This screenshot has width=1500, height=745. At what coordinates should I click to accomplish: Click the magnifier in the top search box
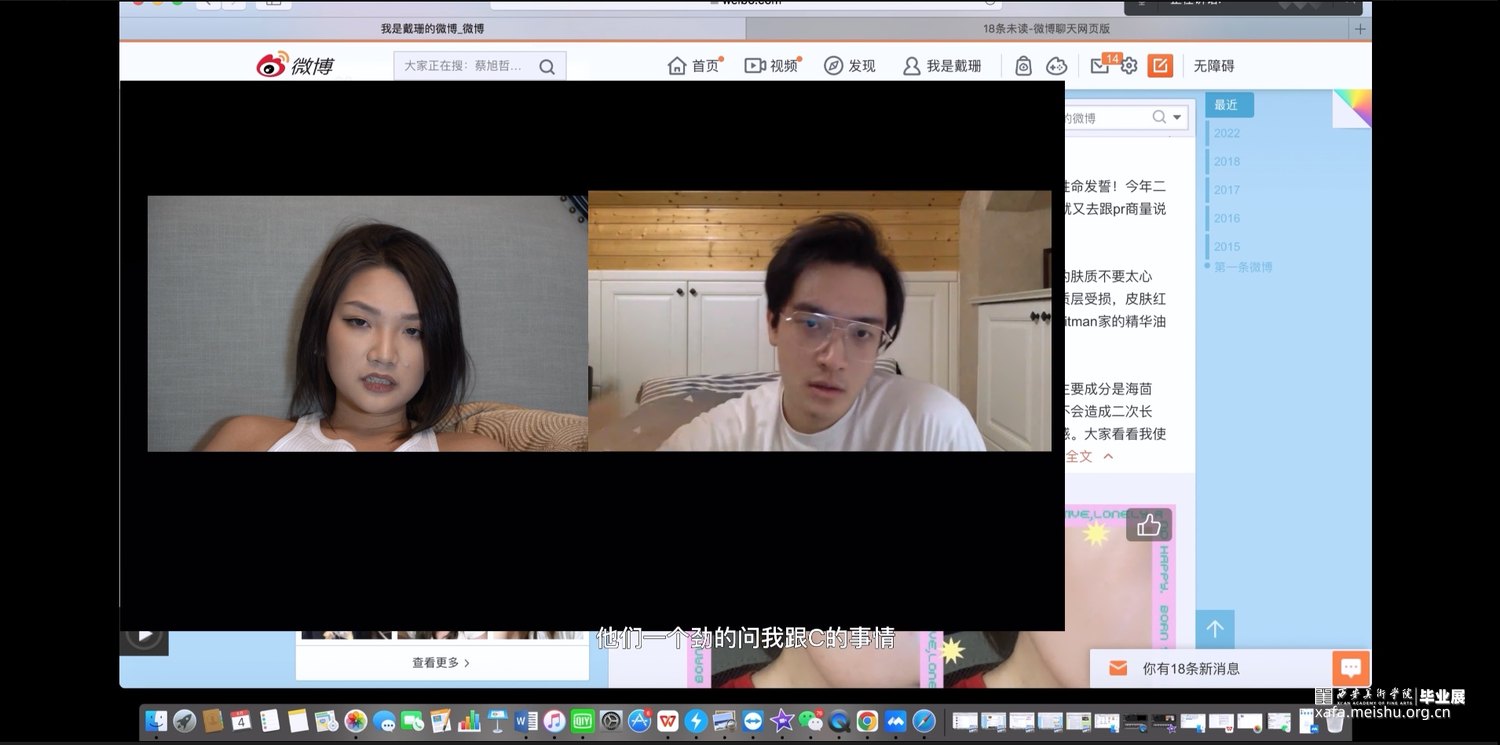(547, 67)
